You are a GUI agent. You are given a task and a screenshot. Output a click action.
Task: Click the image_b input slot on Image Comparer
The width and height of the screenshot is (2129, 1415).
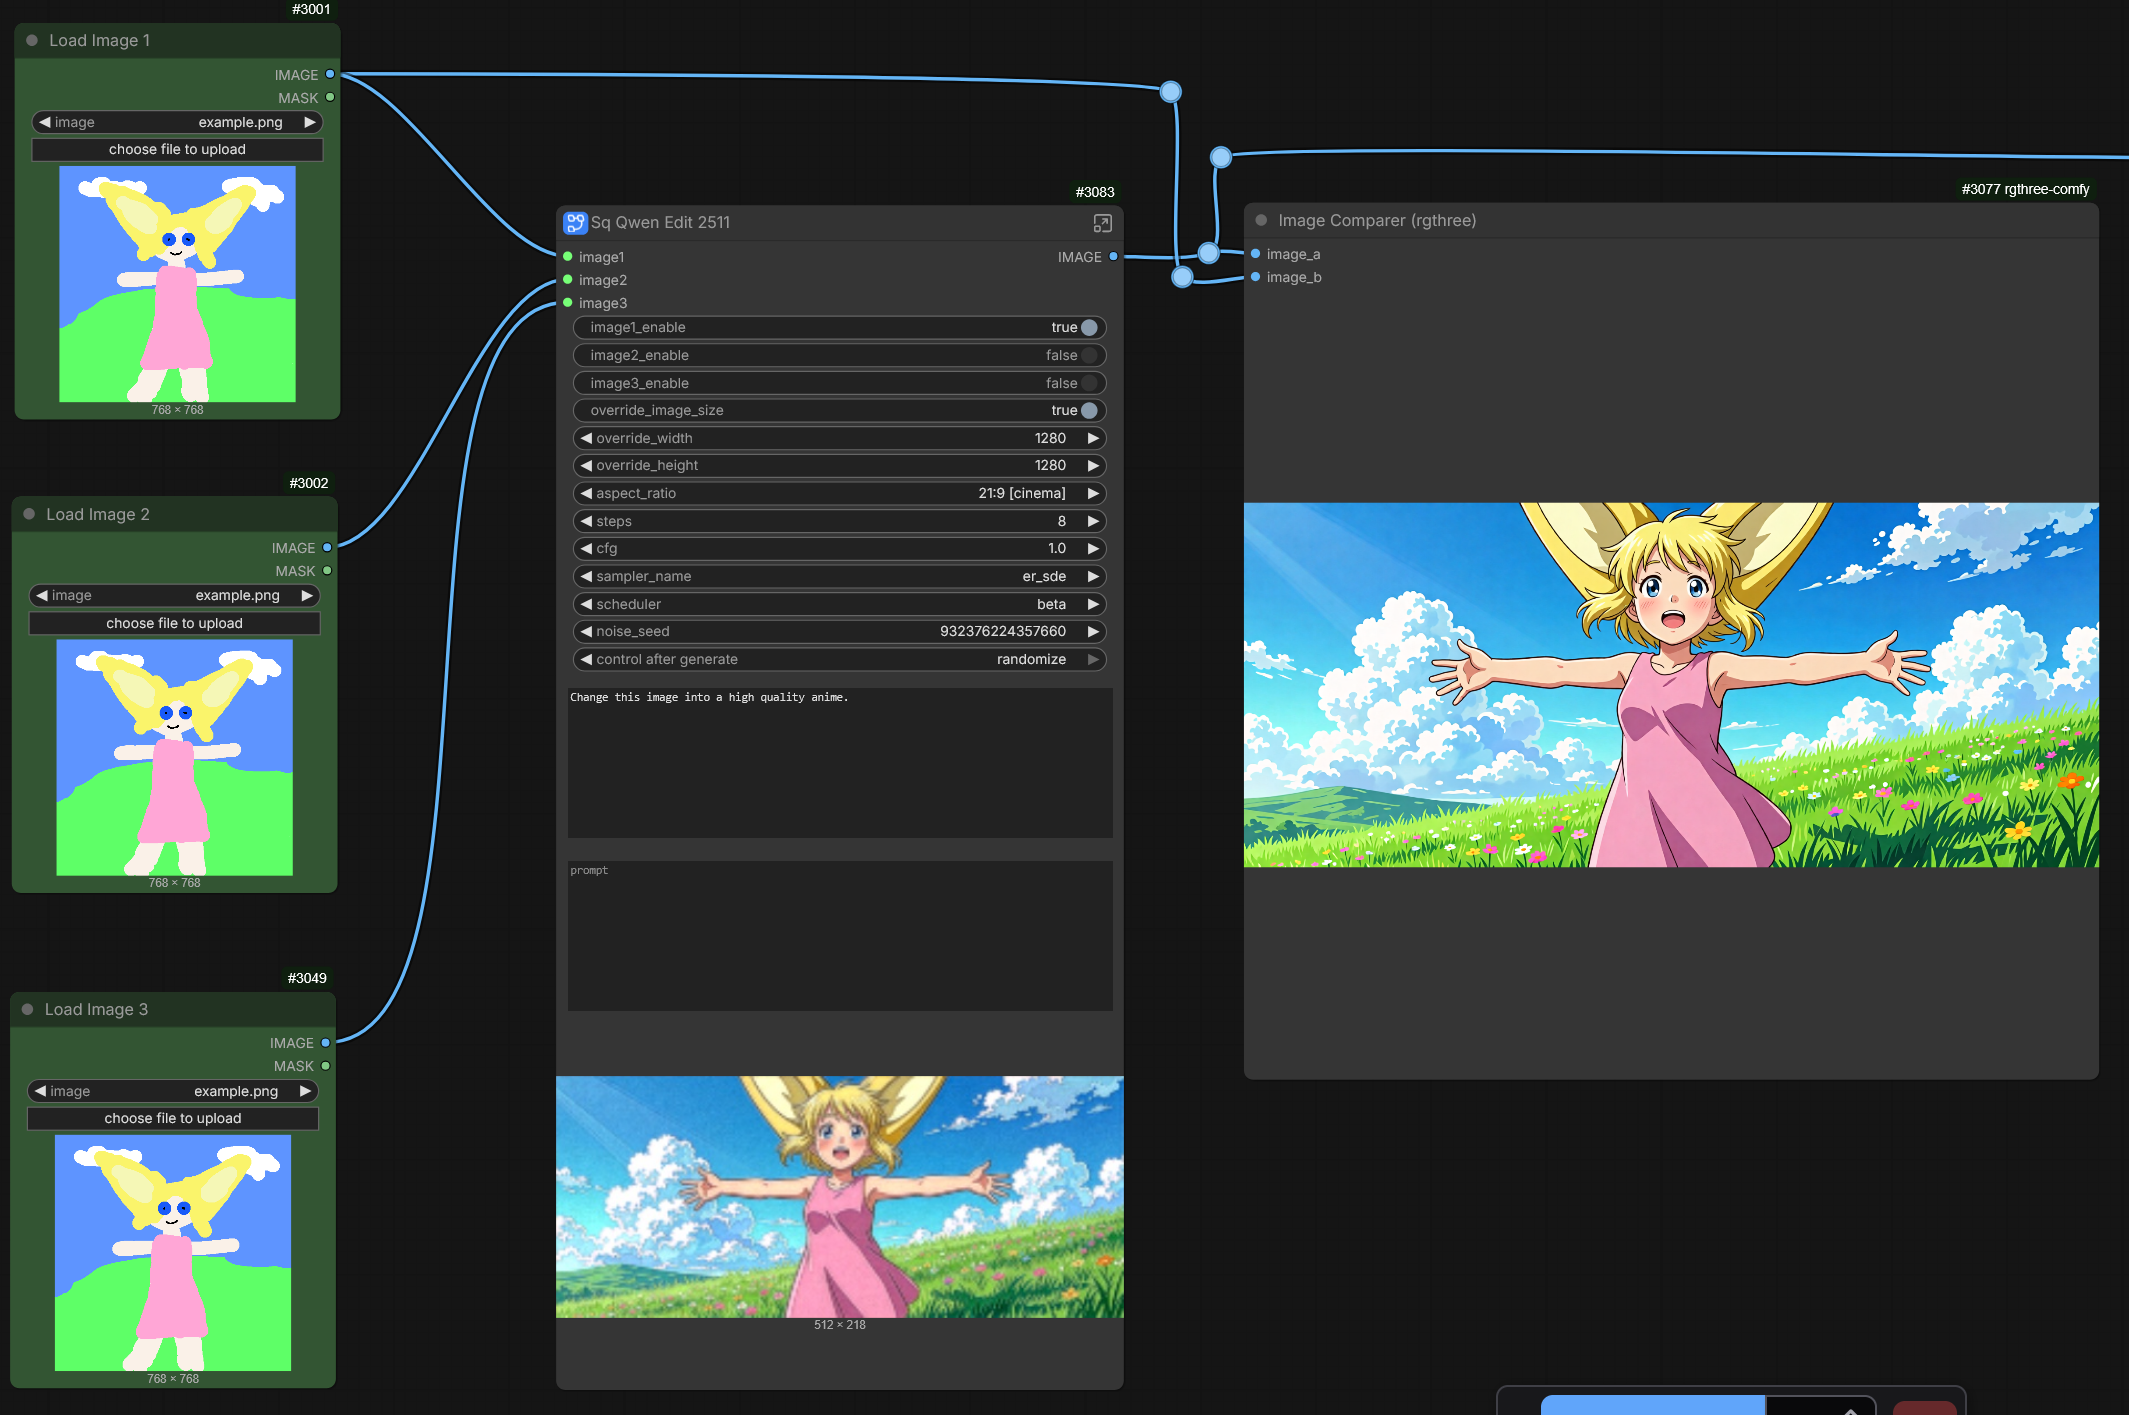point(1256,277)
